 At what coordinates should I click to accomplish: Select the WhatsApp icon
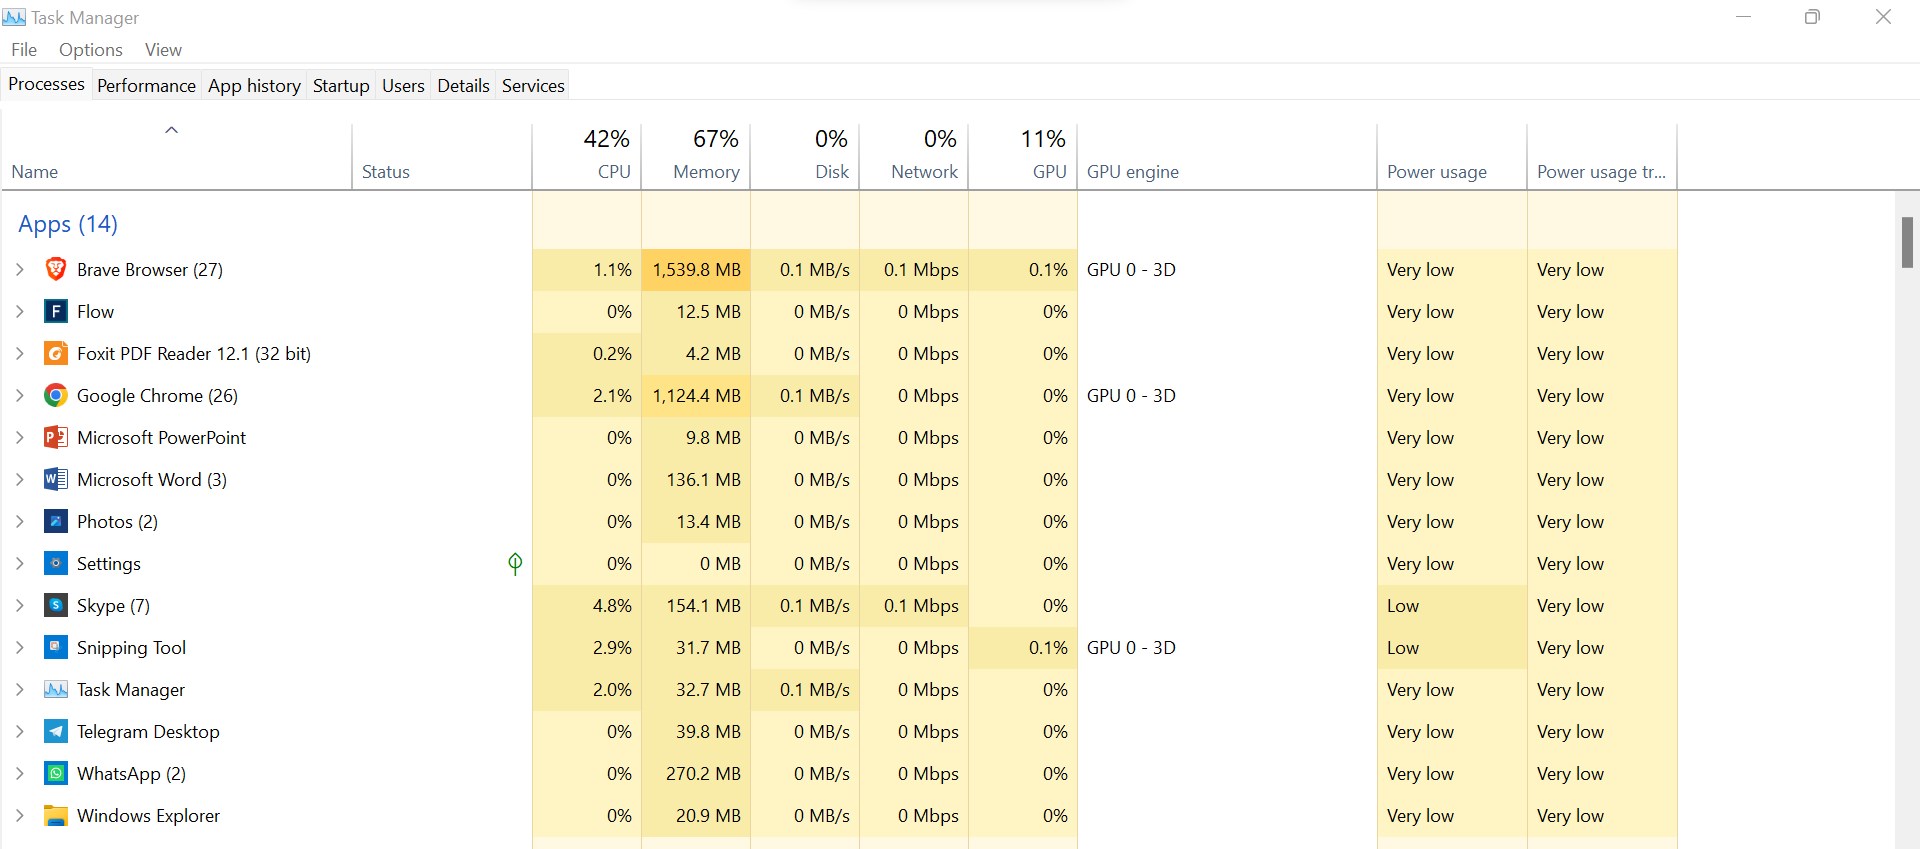[56, 773]
